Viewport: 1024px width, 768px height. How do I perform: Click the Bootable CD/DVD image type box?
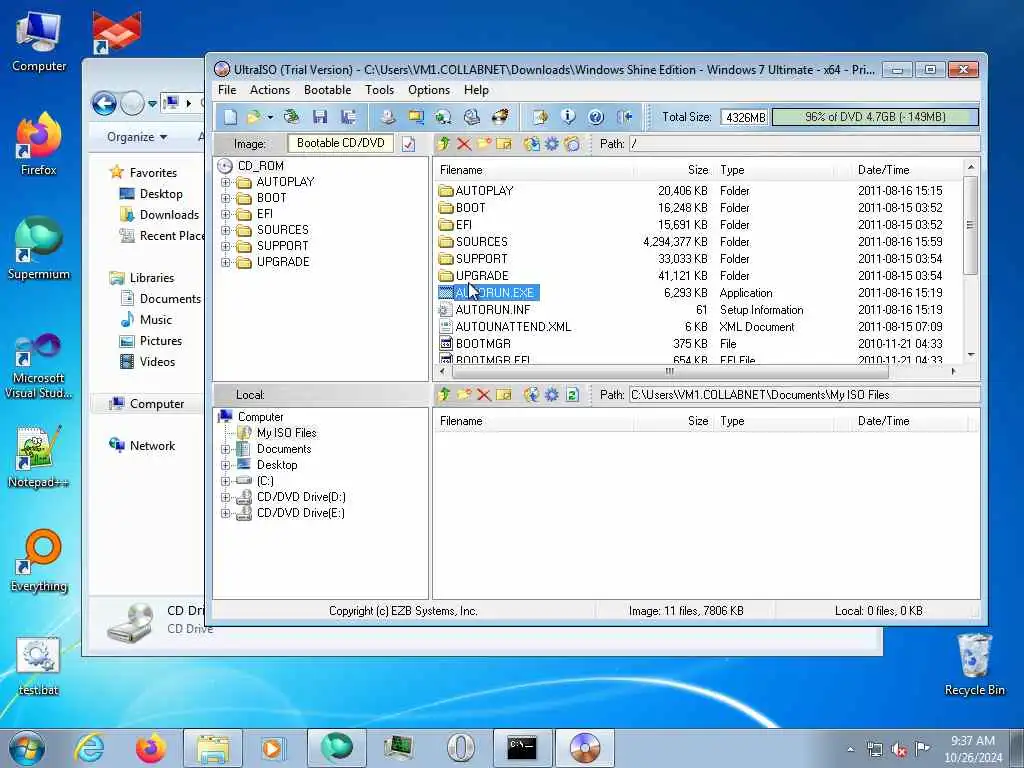point(340,143)
